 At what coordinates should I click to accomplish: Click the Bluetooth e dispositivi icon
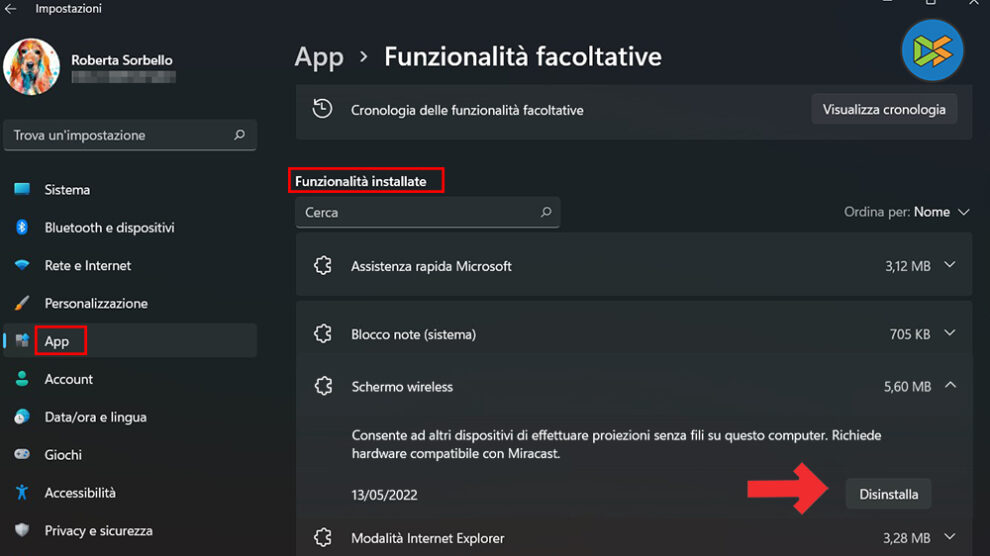point(22,228)
